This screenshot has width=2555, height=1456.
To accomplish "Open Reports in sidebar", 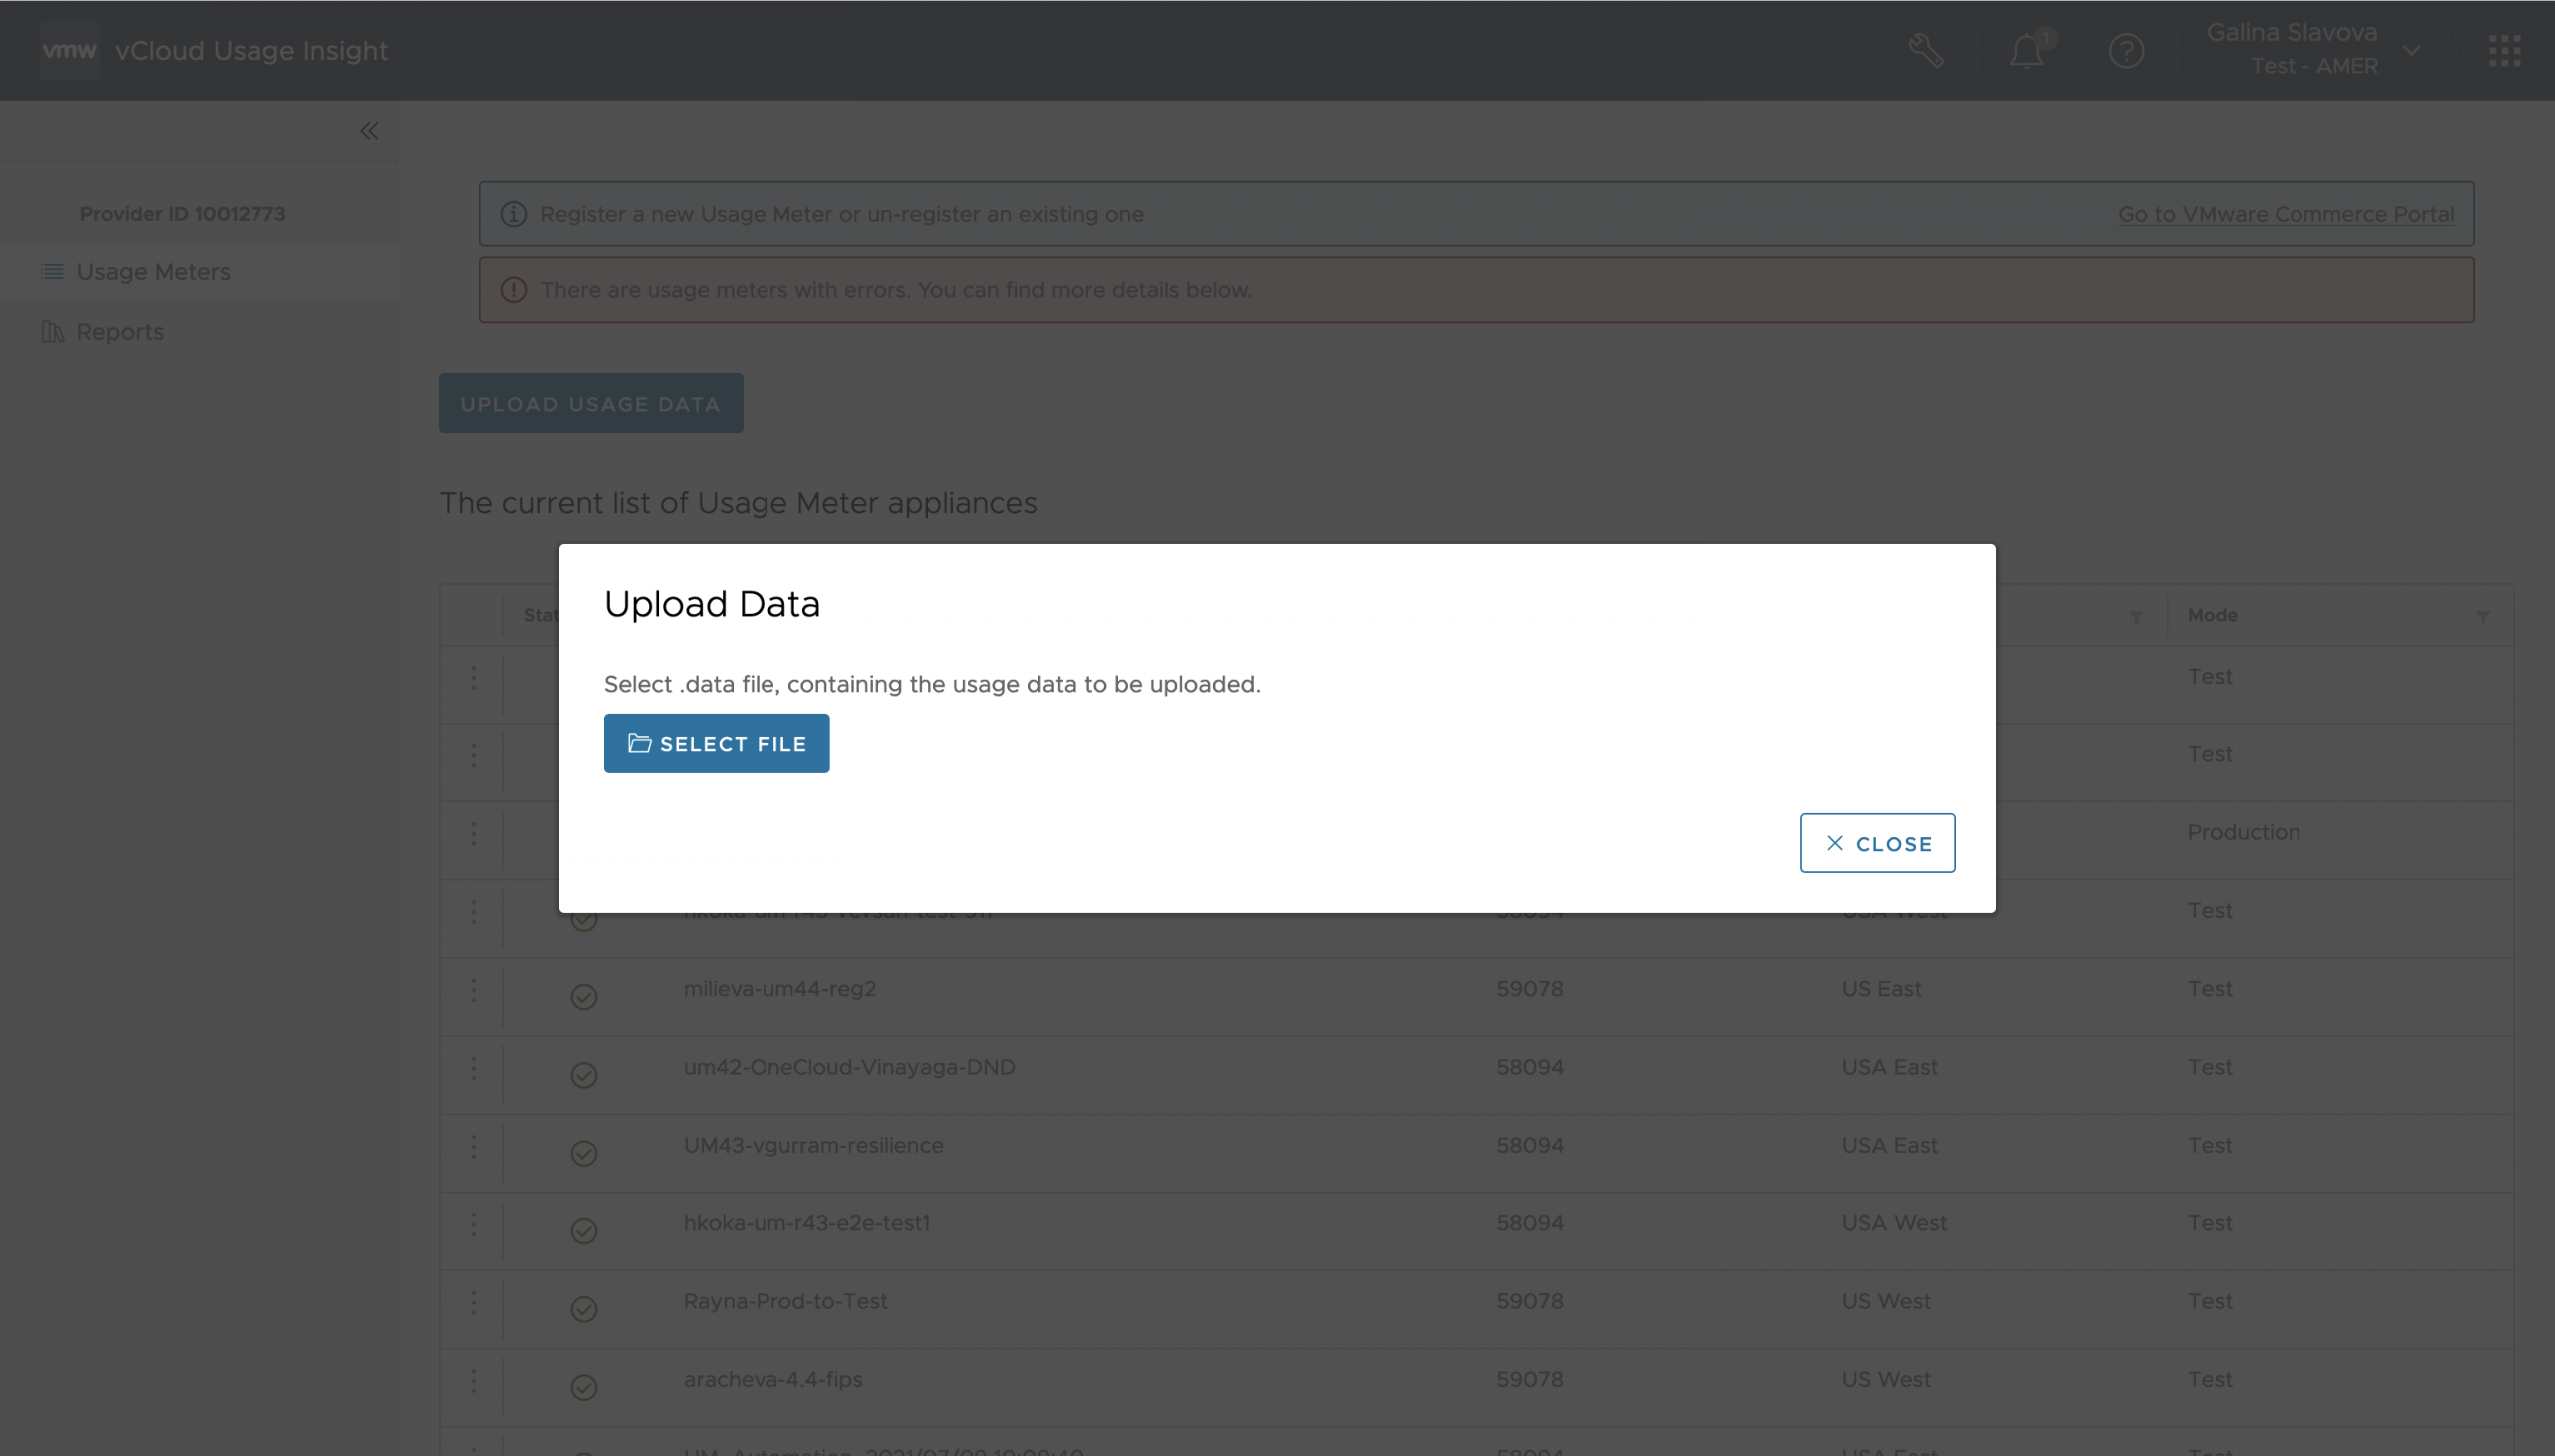I will click(119, 332).
